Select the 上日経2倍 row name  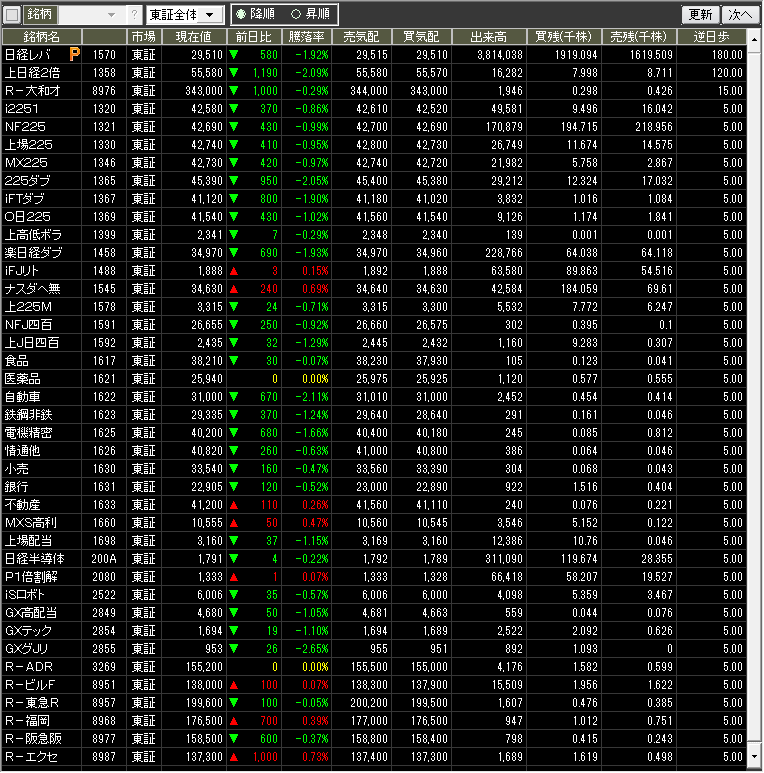[33, 73]
